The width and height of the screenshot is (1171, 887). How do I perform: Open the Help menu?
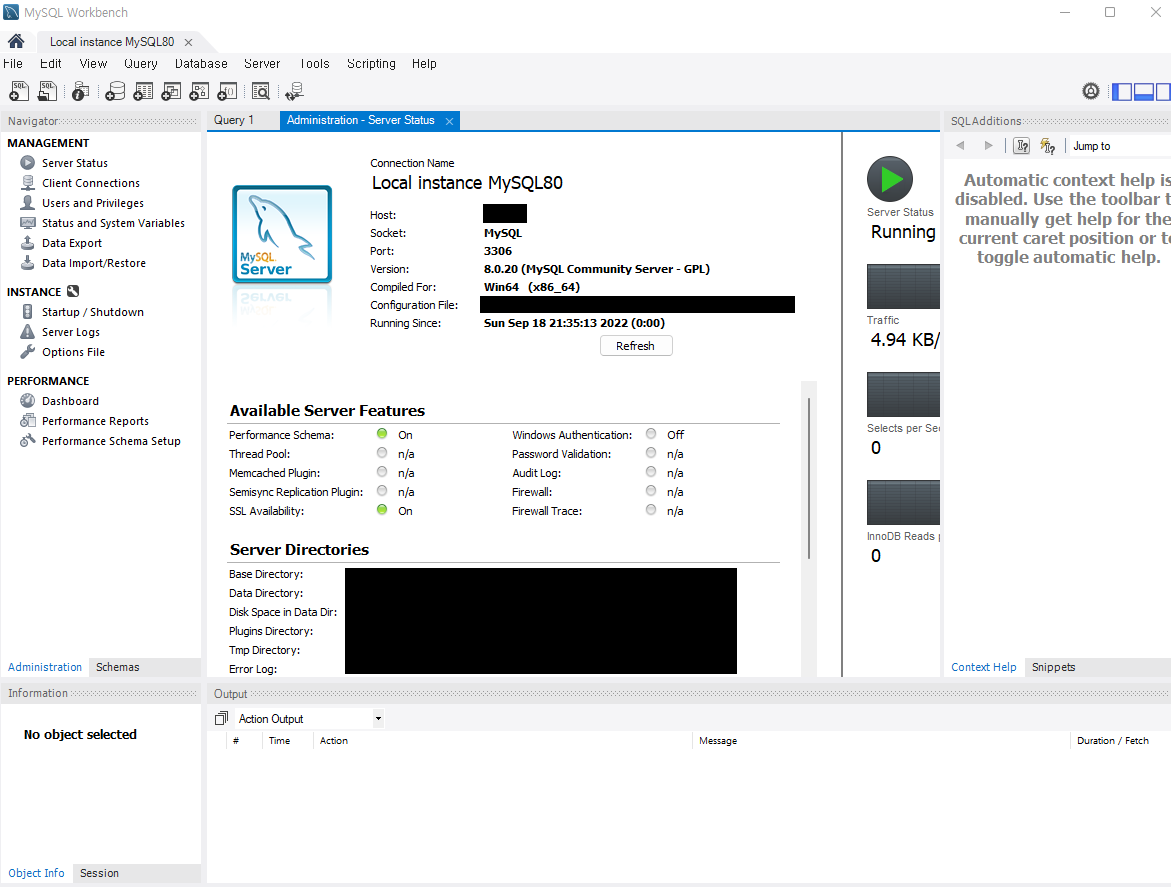pyautogui.click(x=424, y=63)
